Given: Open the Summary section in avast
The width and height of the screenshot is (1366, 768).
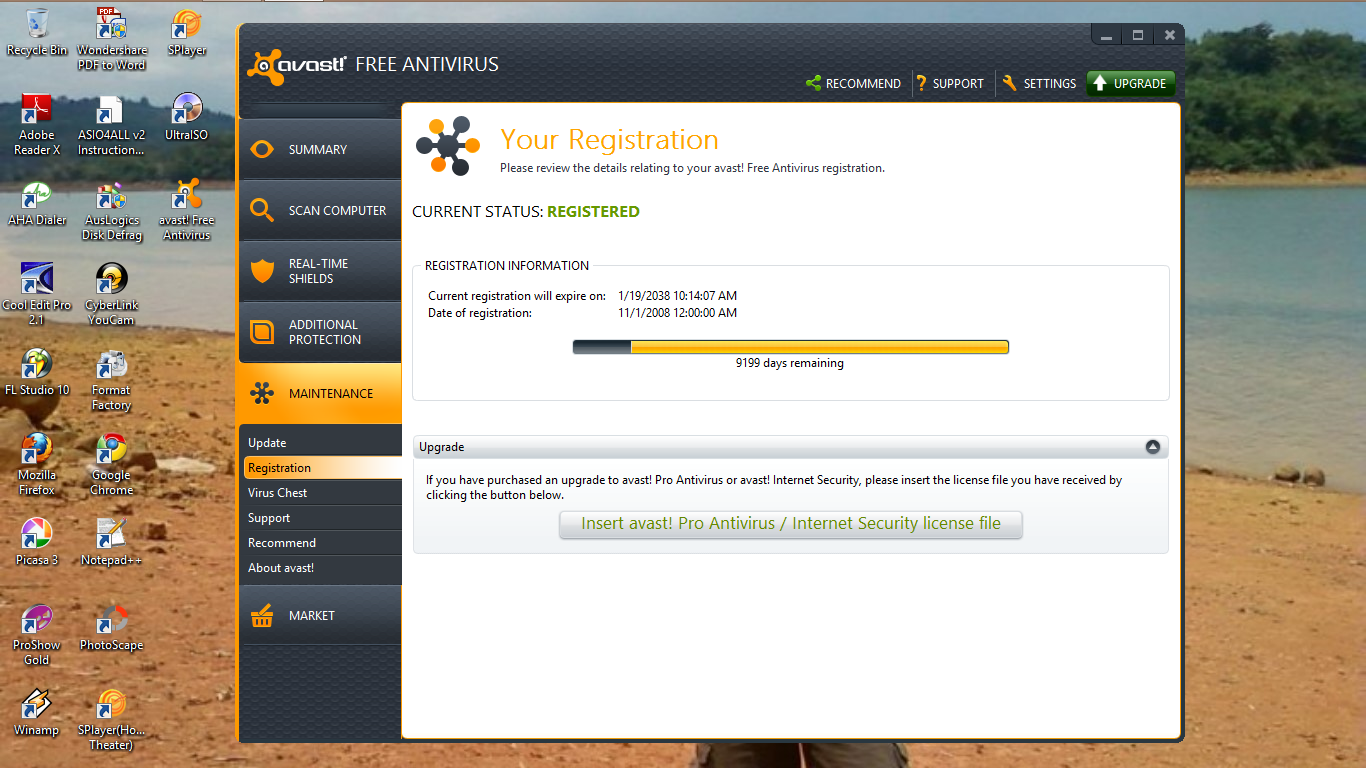Looking at the screenshot, I should tap(320, 149).
